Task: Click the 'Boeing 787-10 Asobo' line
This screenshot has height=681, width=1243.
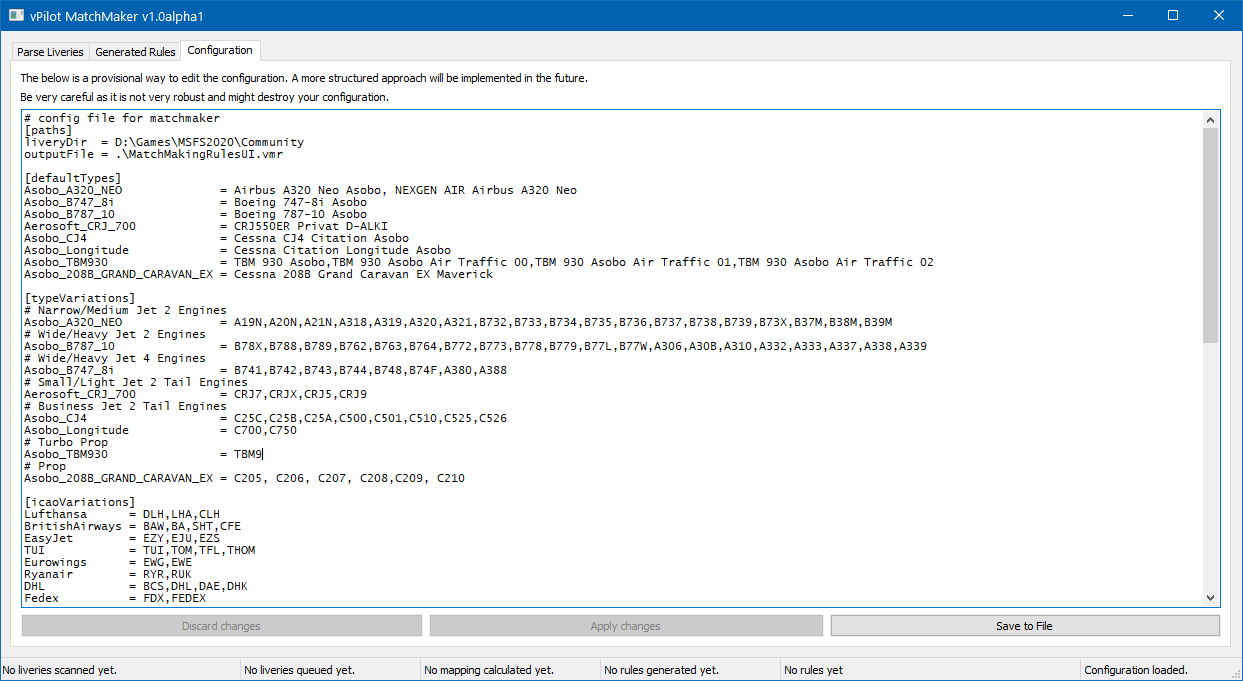Action: (x=196, y=214)
